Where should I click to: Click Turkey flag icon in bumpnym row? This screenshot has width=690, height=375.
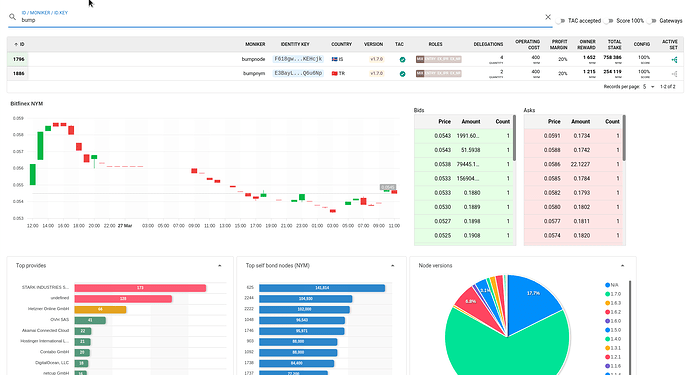click(334, 74)
